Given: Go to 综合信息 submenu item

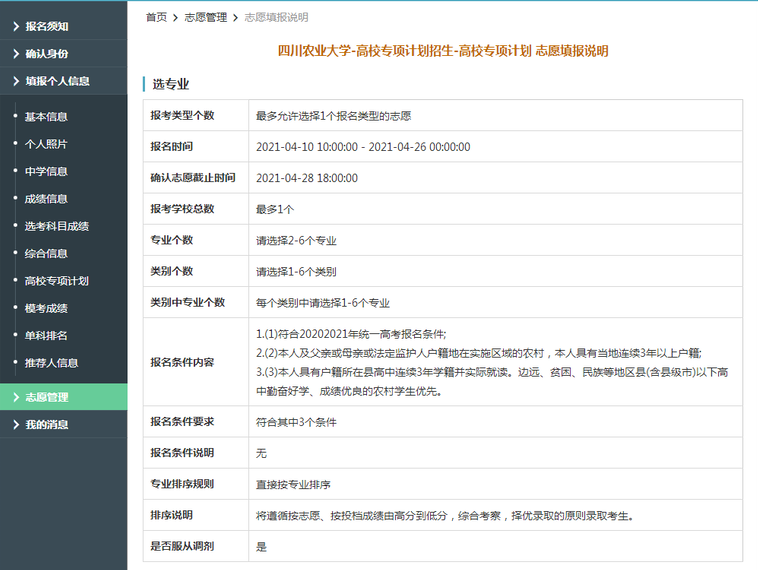Looking at the screenshot, I should 46,253.
